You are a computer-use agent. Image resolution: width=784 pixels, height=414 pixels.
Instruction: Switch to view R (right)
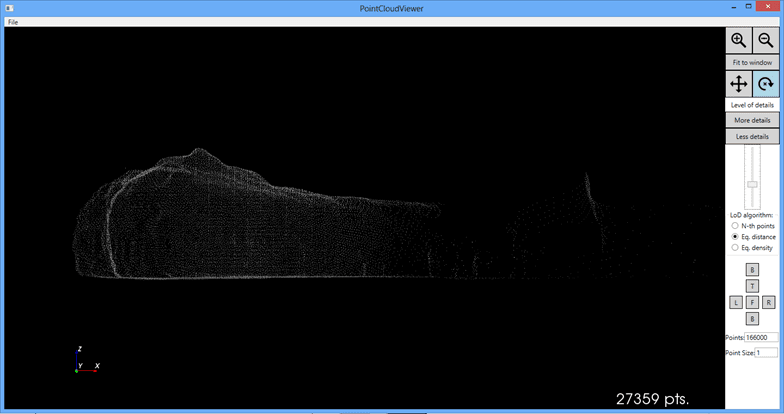(768, 302)
